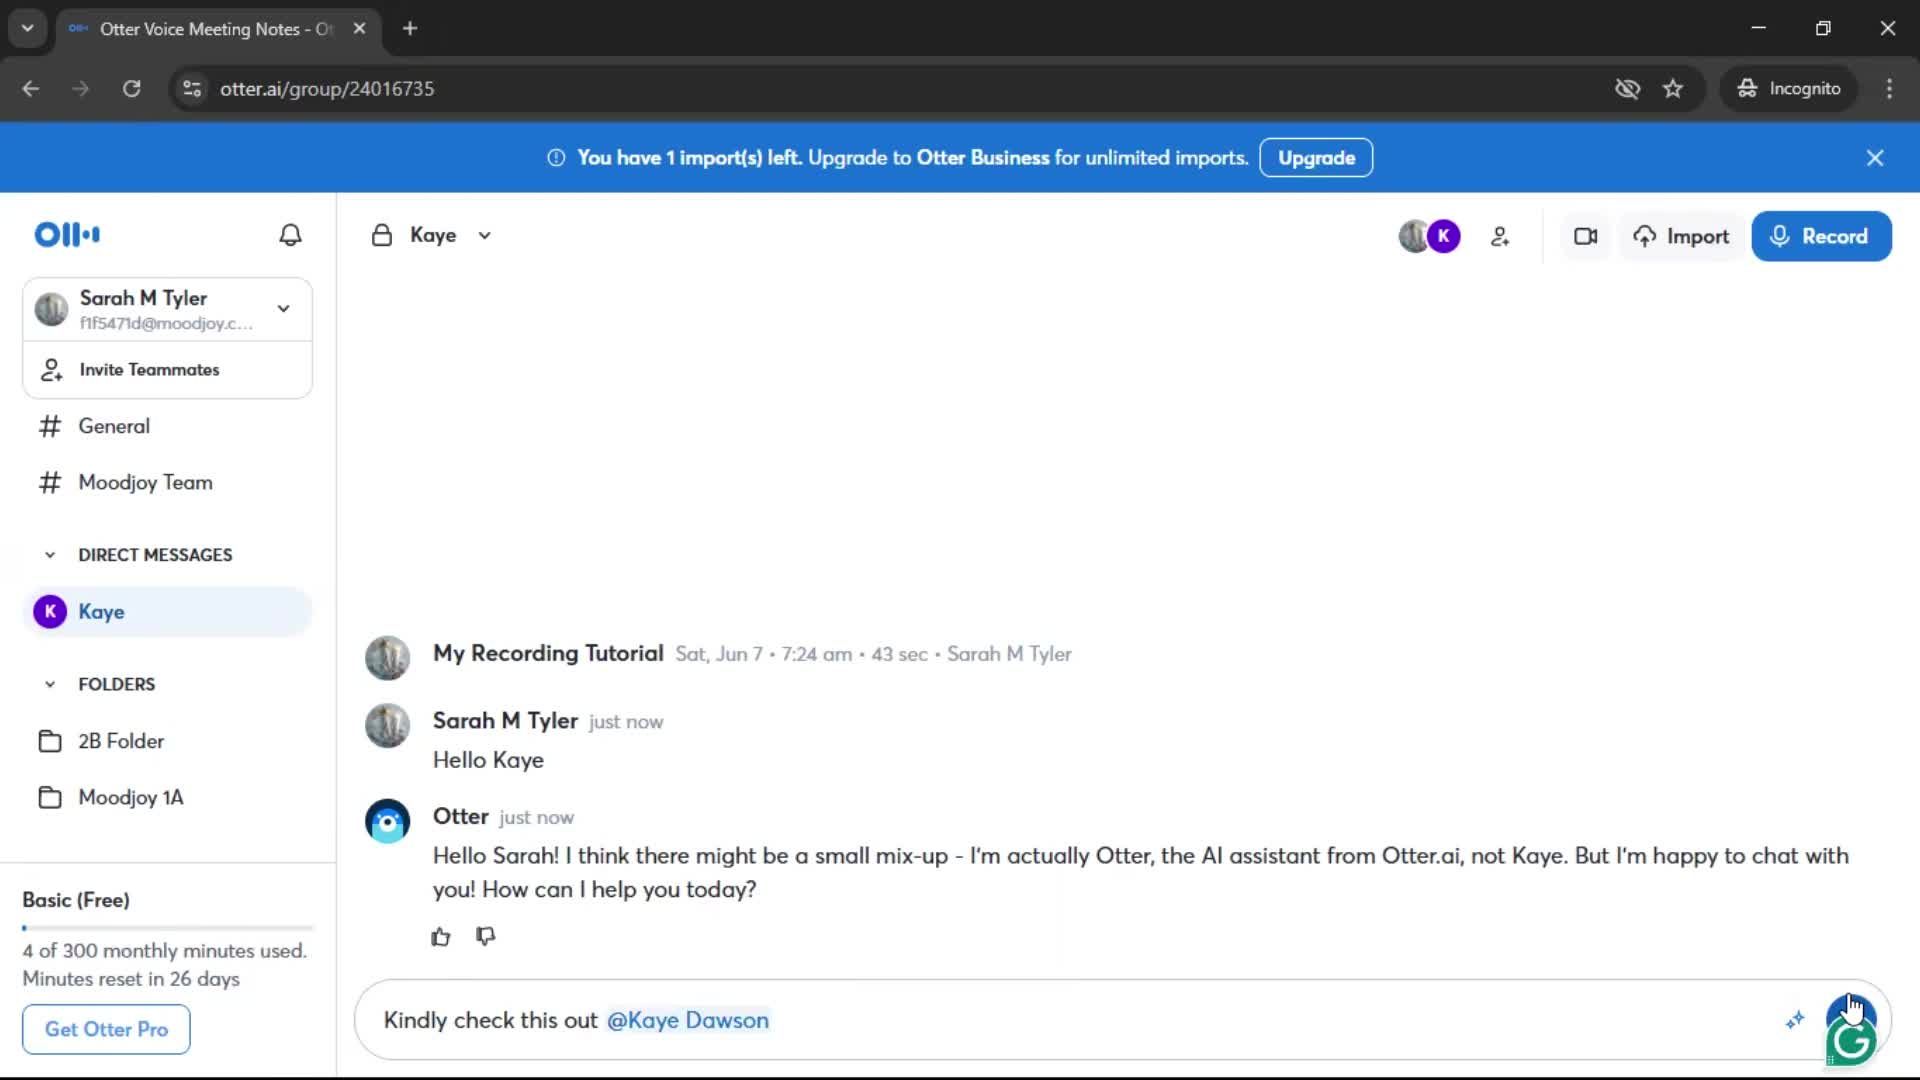Image resolution: width=1920 pixels, height=1080 pixels.
Task: Click Sarah M Tyler's message avatar
Action: click(x=388, y=726)
